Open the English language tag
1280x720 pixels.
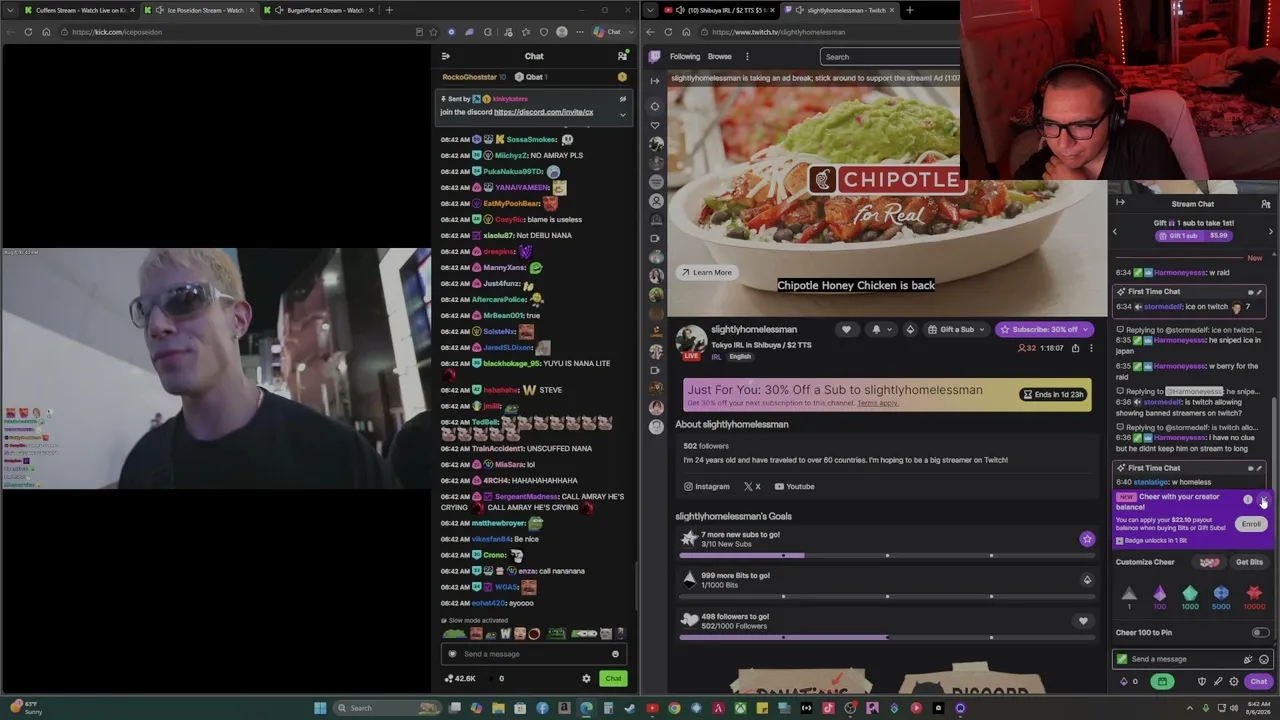(x=740, y=357)
